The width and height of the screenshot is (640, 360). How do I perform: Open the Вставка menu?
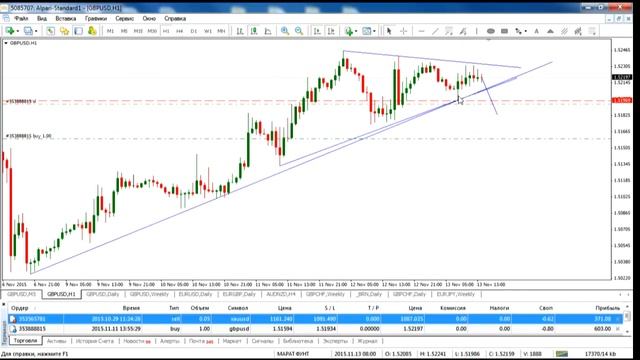tap(66, 19)
